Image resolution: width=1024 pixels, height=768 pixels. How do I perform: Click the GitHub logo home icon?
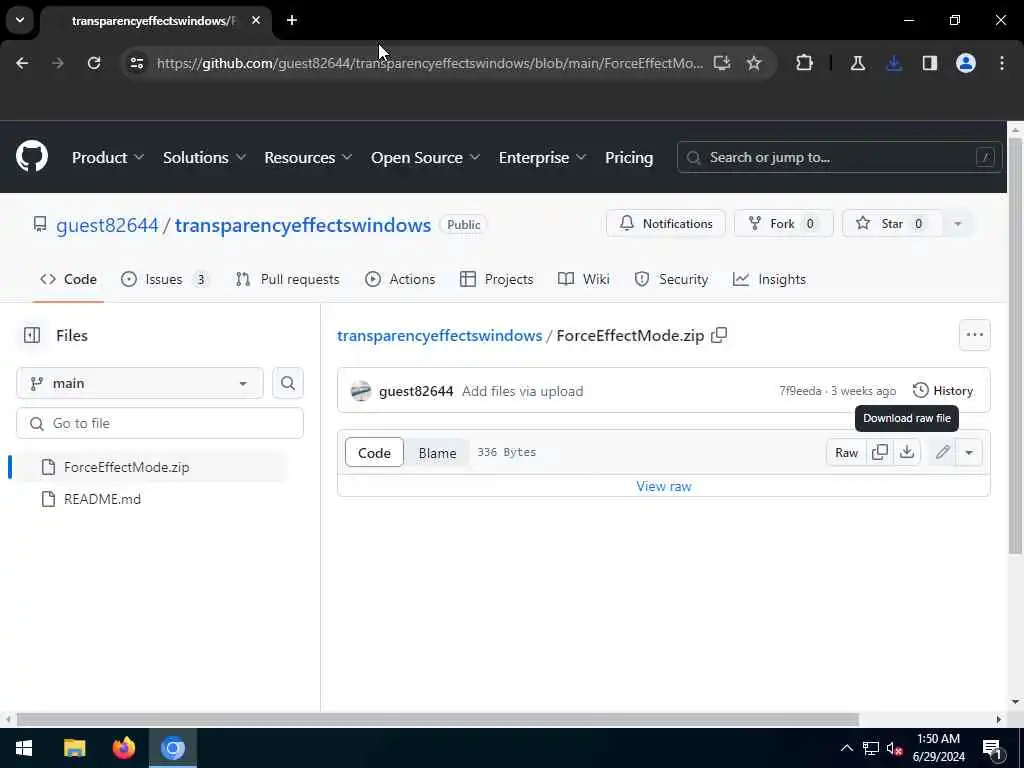pyautogui.click(x=31, y=157)
